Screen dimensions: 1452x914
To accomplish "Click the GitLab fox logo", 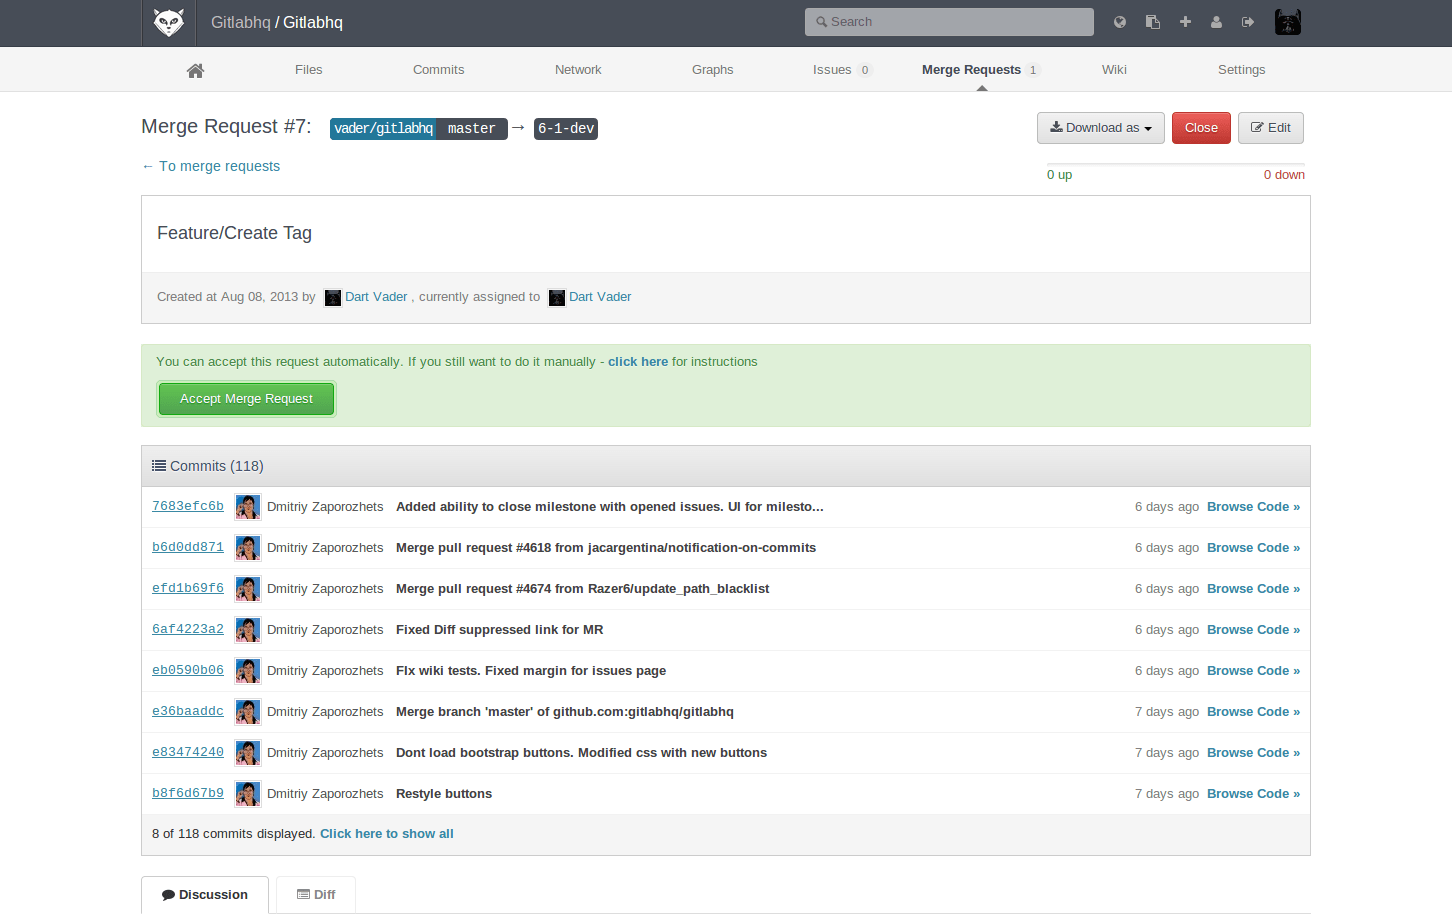I will (168, 22).
